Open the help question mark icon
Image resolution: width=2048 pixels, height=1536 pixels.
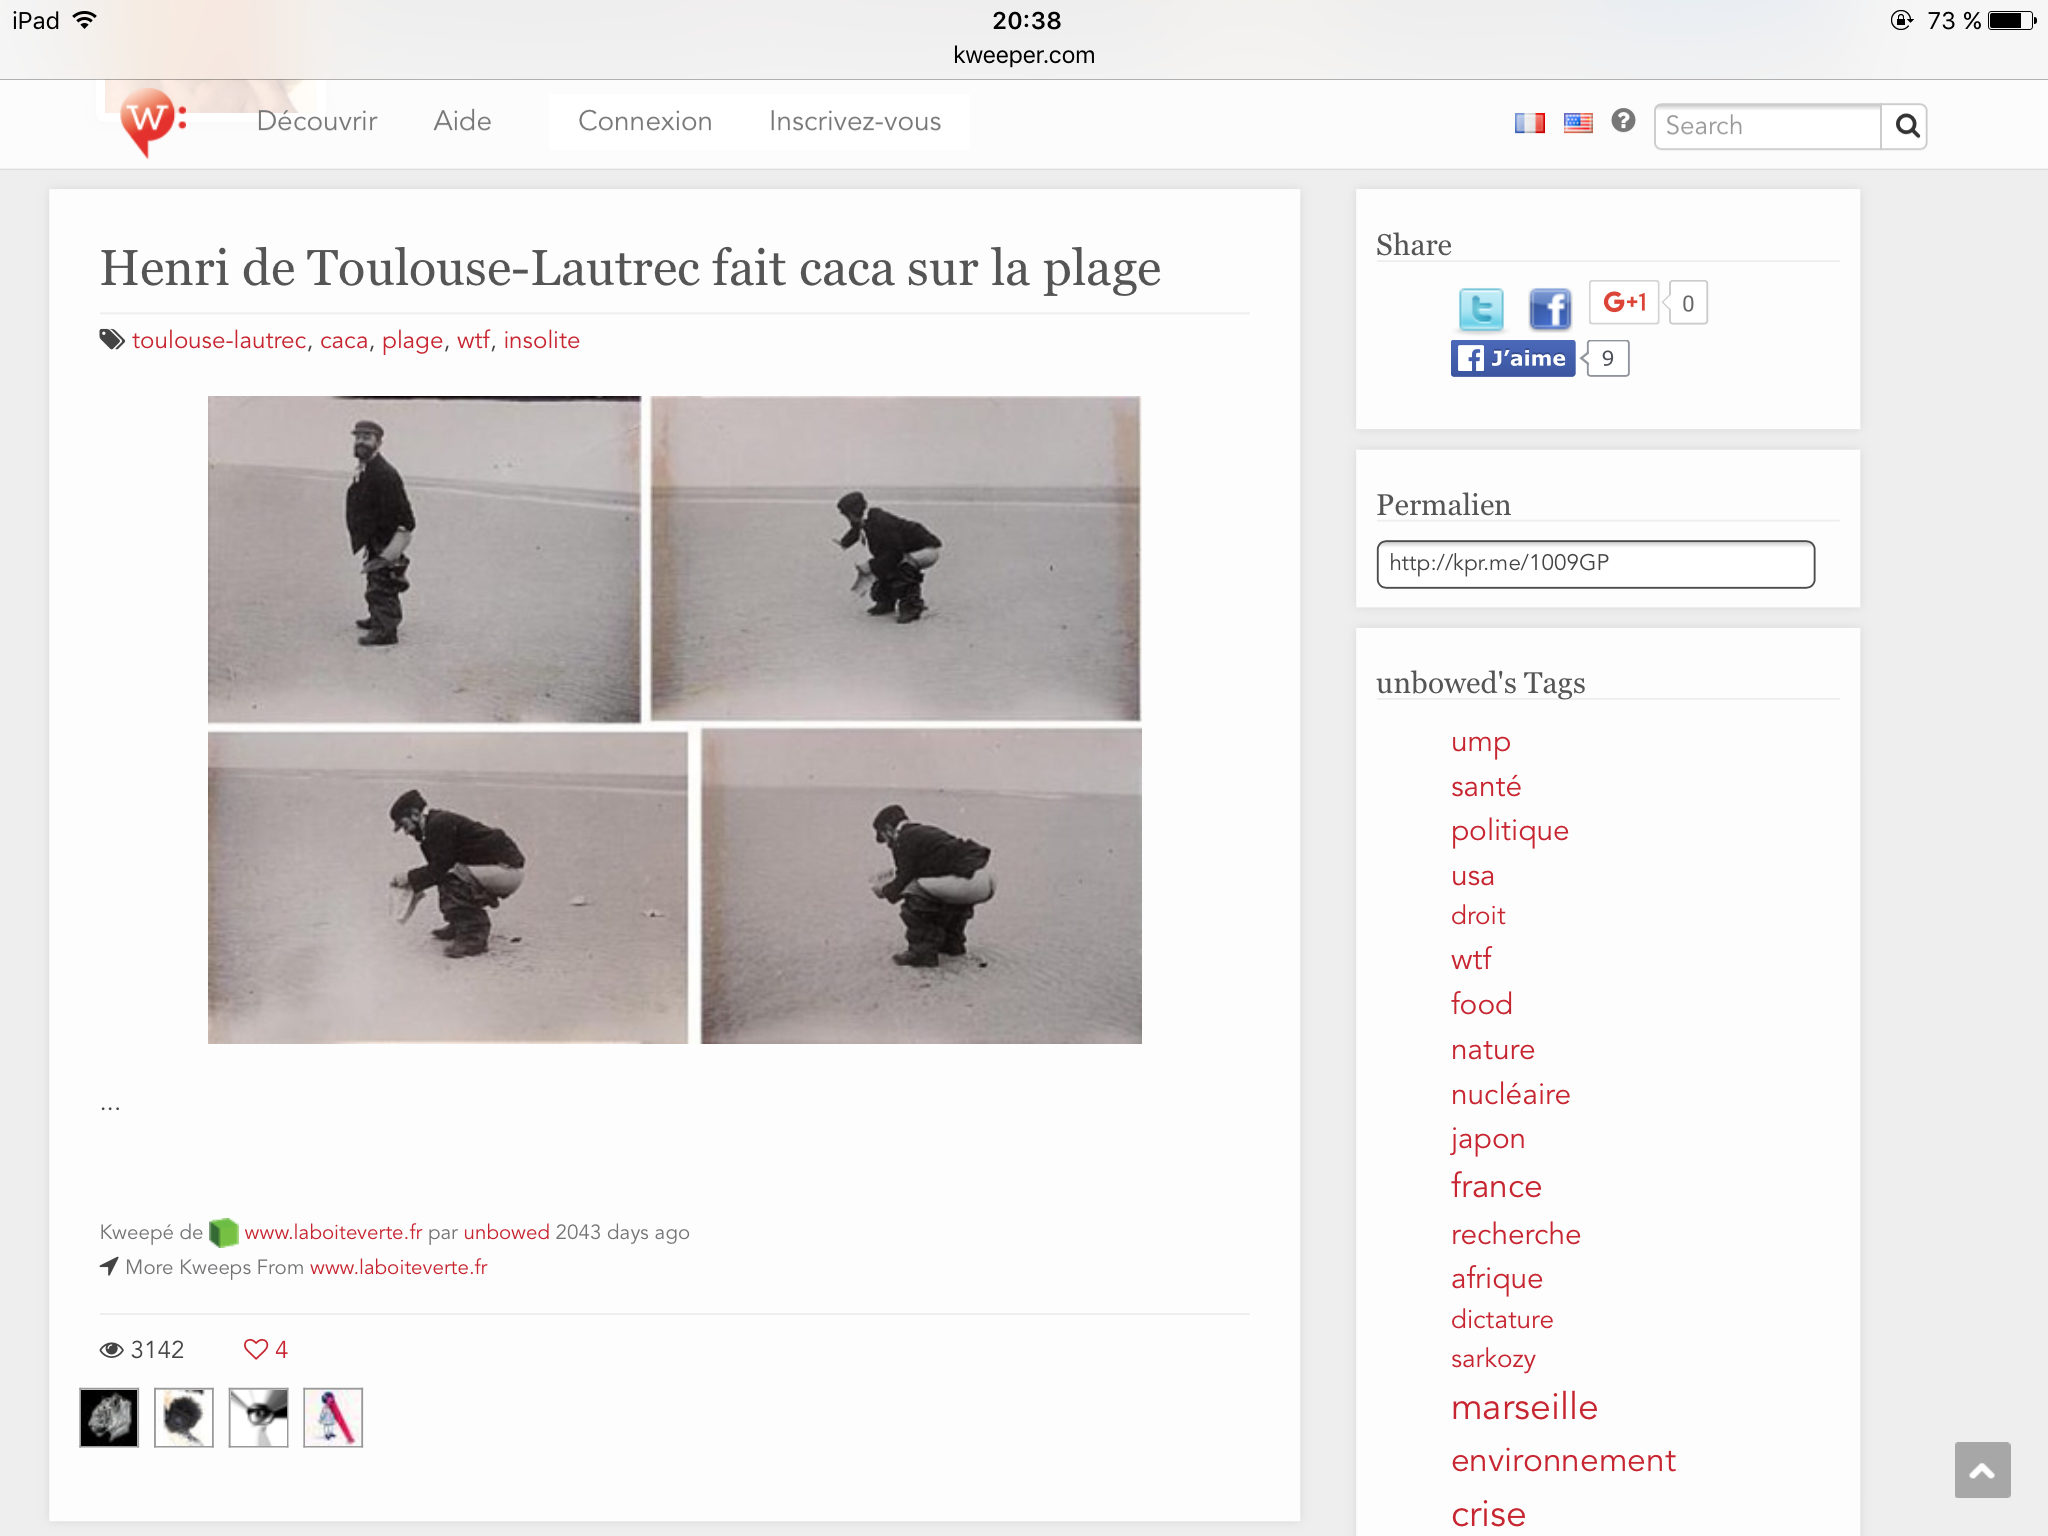click(1623, 121)
